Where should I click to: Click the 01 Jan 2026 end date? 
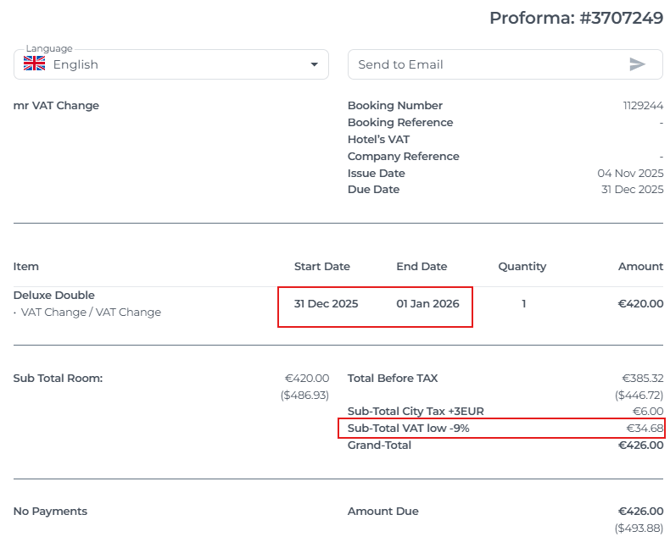pyautogui.click(x=428, y=304)
